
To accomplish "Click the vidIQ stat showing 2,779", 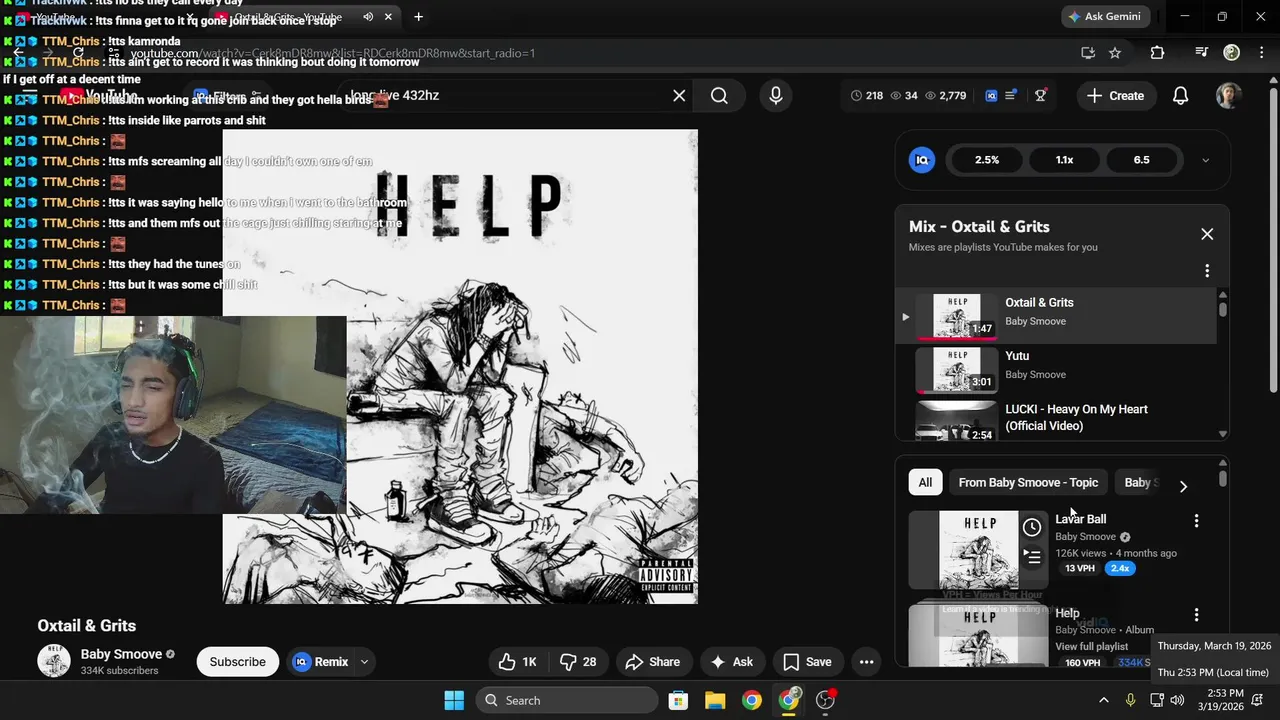I will pyautogui.click(x=946, y=96).
